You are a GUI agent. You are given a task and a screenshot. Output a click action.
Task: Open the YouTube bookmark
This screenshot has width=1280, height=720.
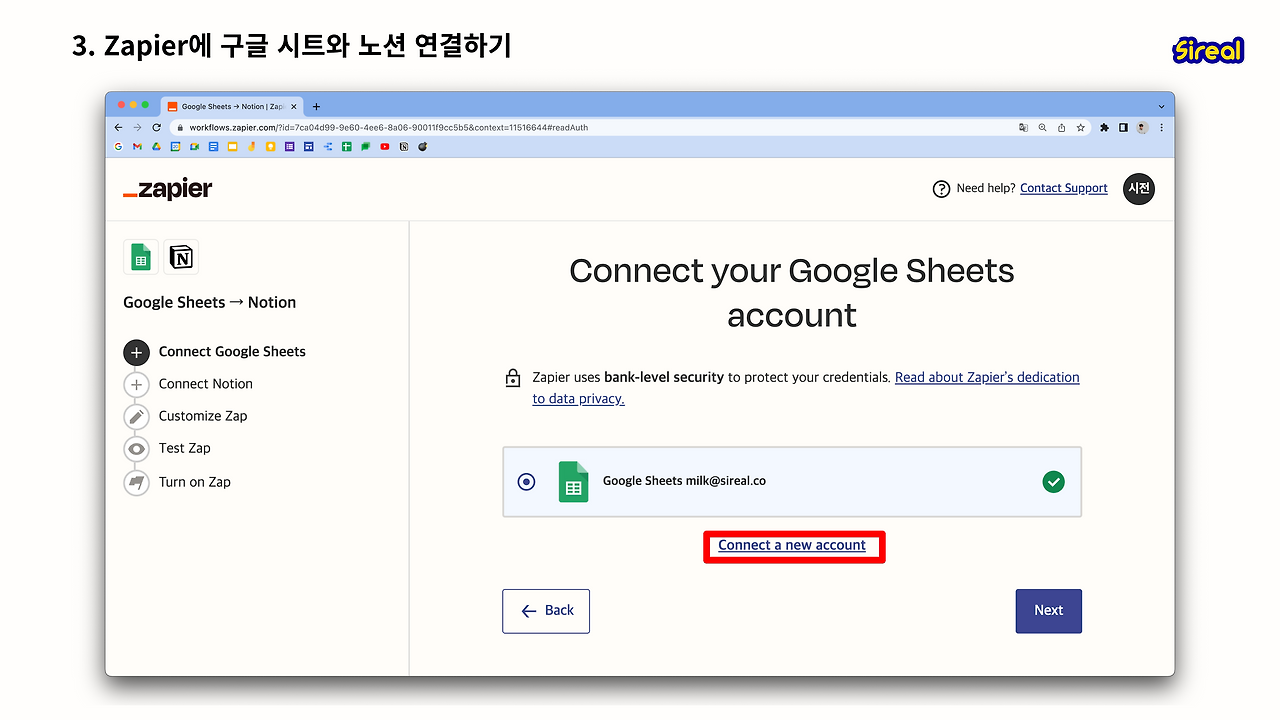point(384,147)
